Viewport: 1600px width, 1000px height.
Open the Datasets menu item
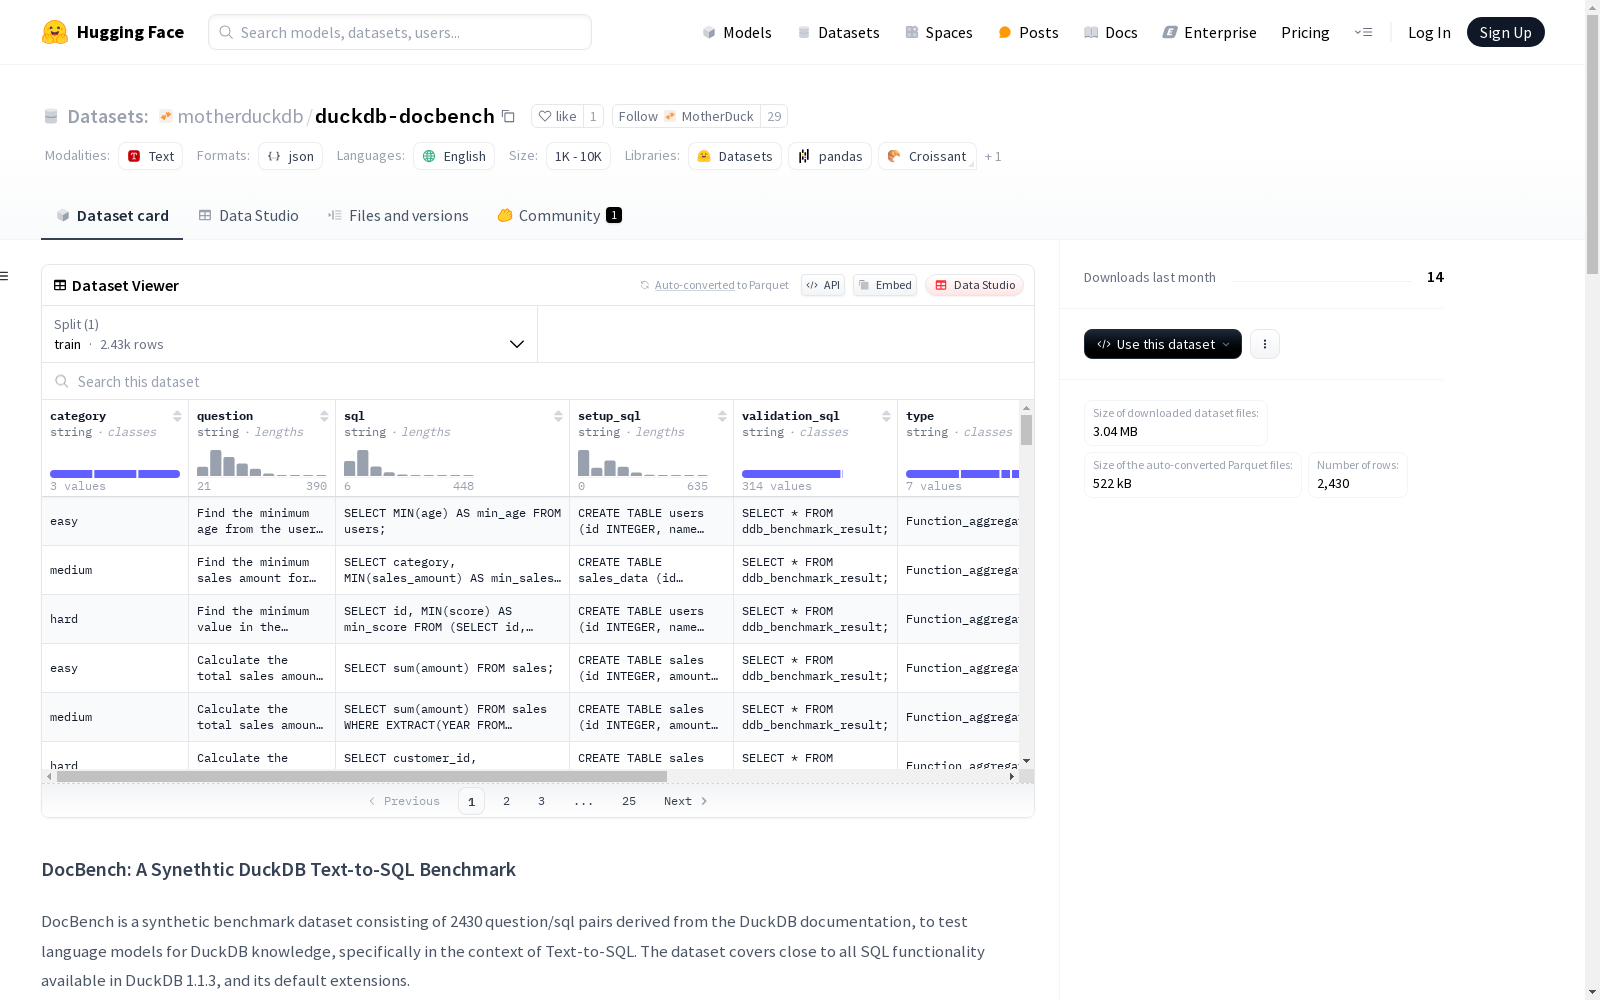pyautogui.click(x=838, y=32)
